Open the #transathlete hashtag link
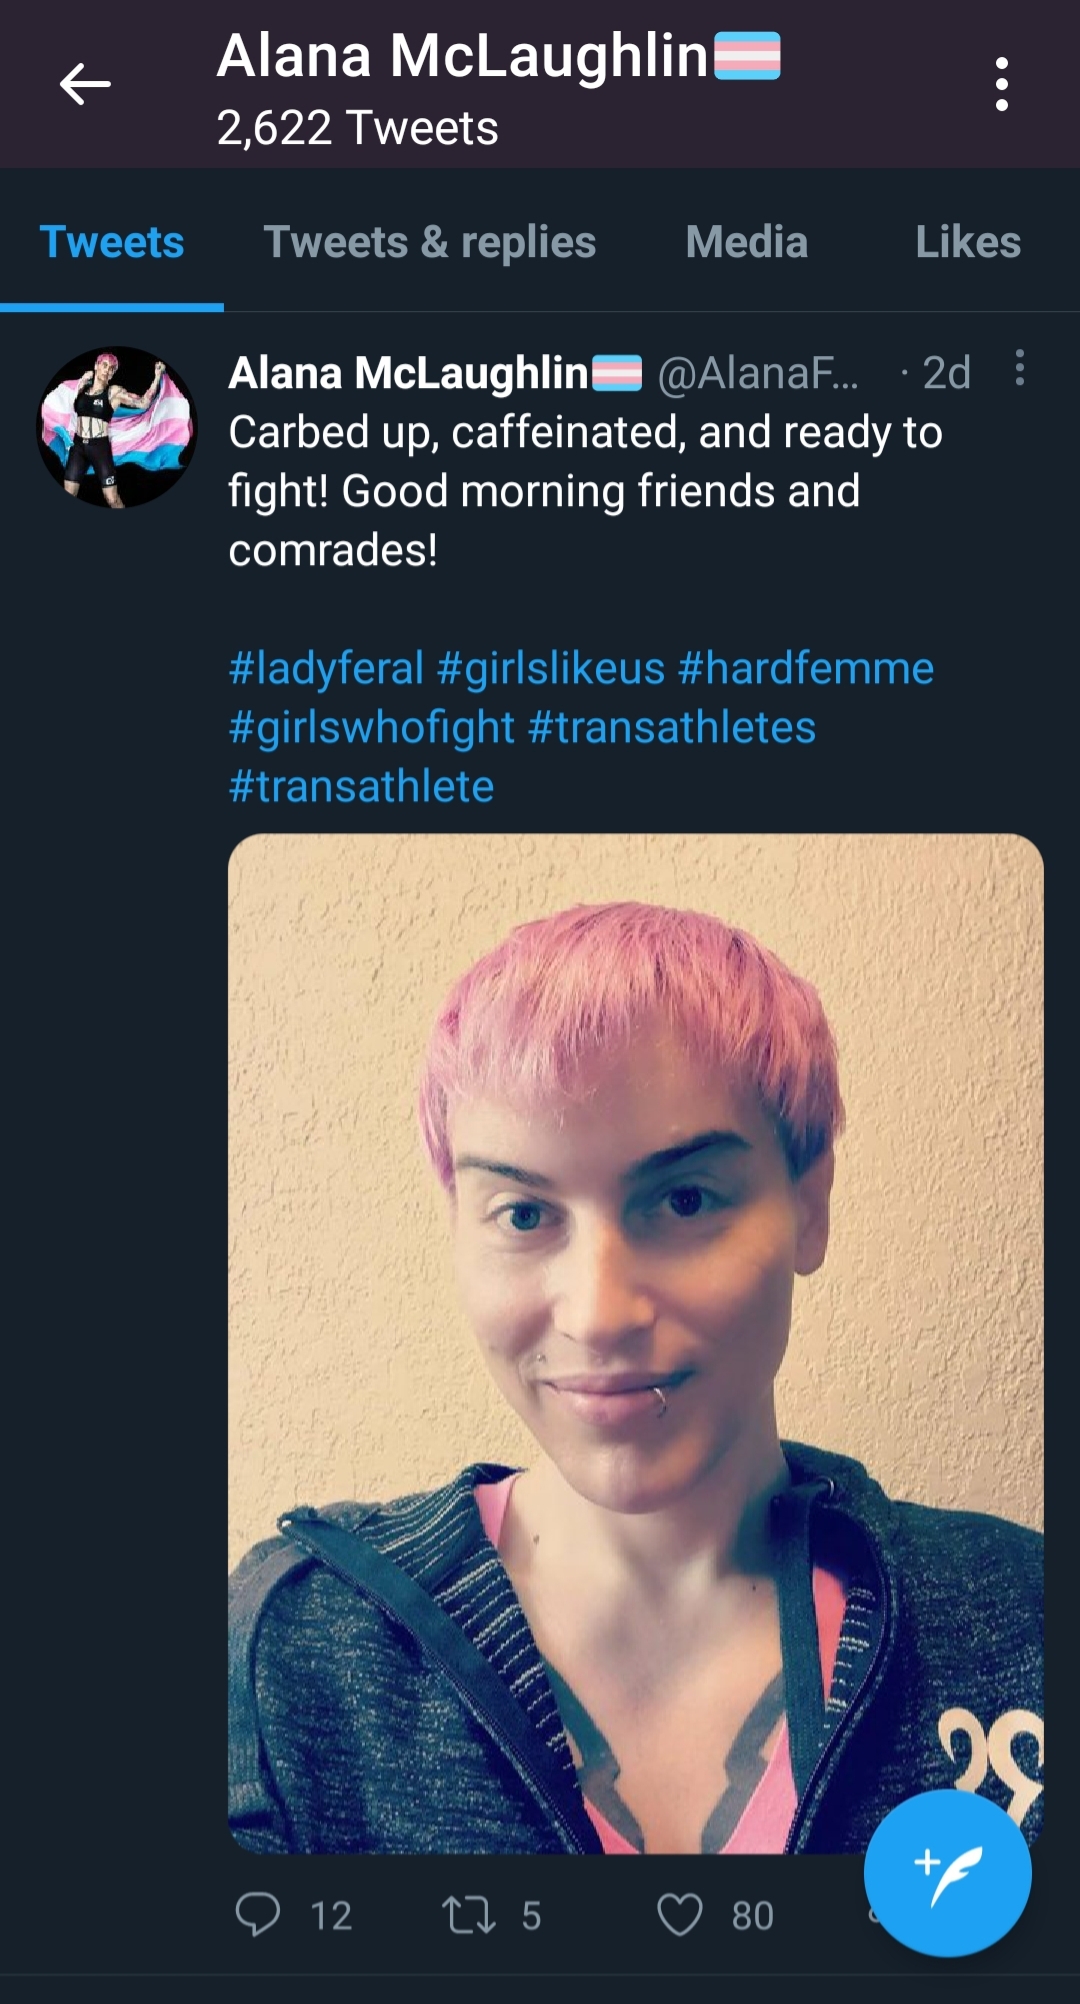The width and height of the screenshot is (1080, 2004). coord(361,786)
